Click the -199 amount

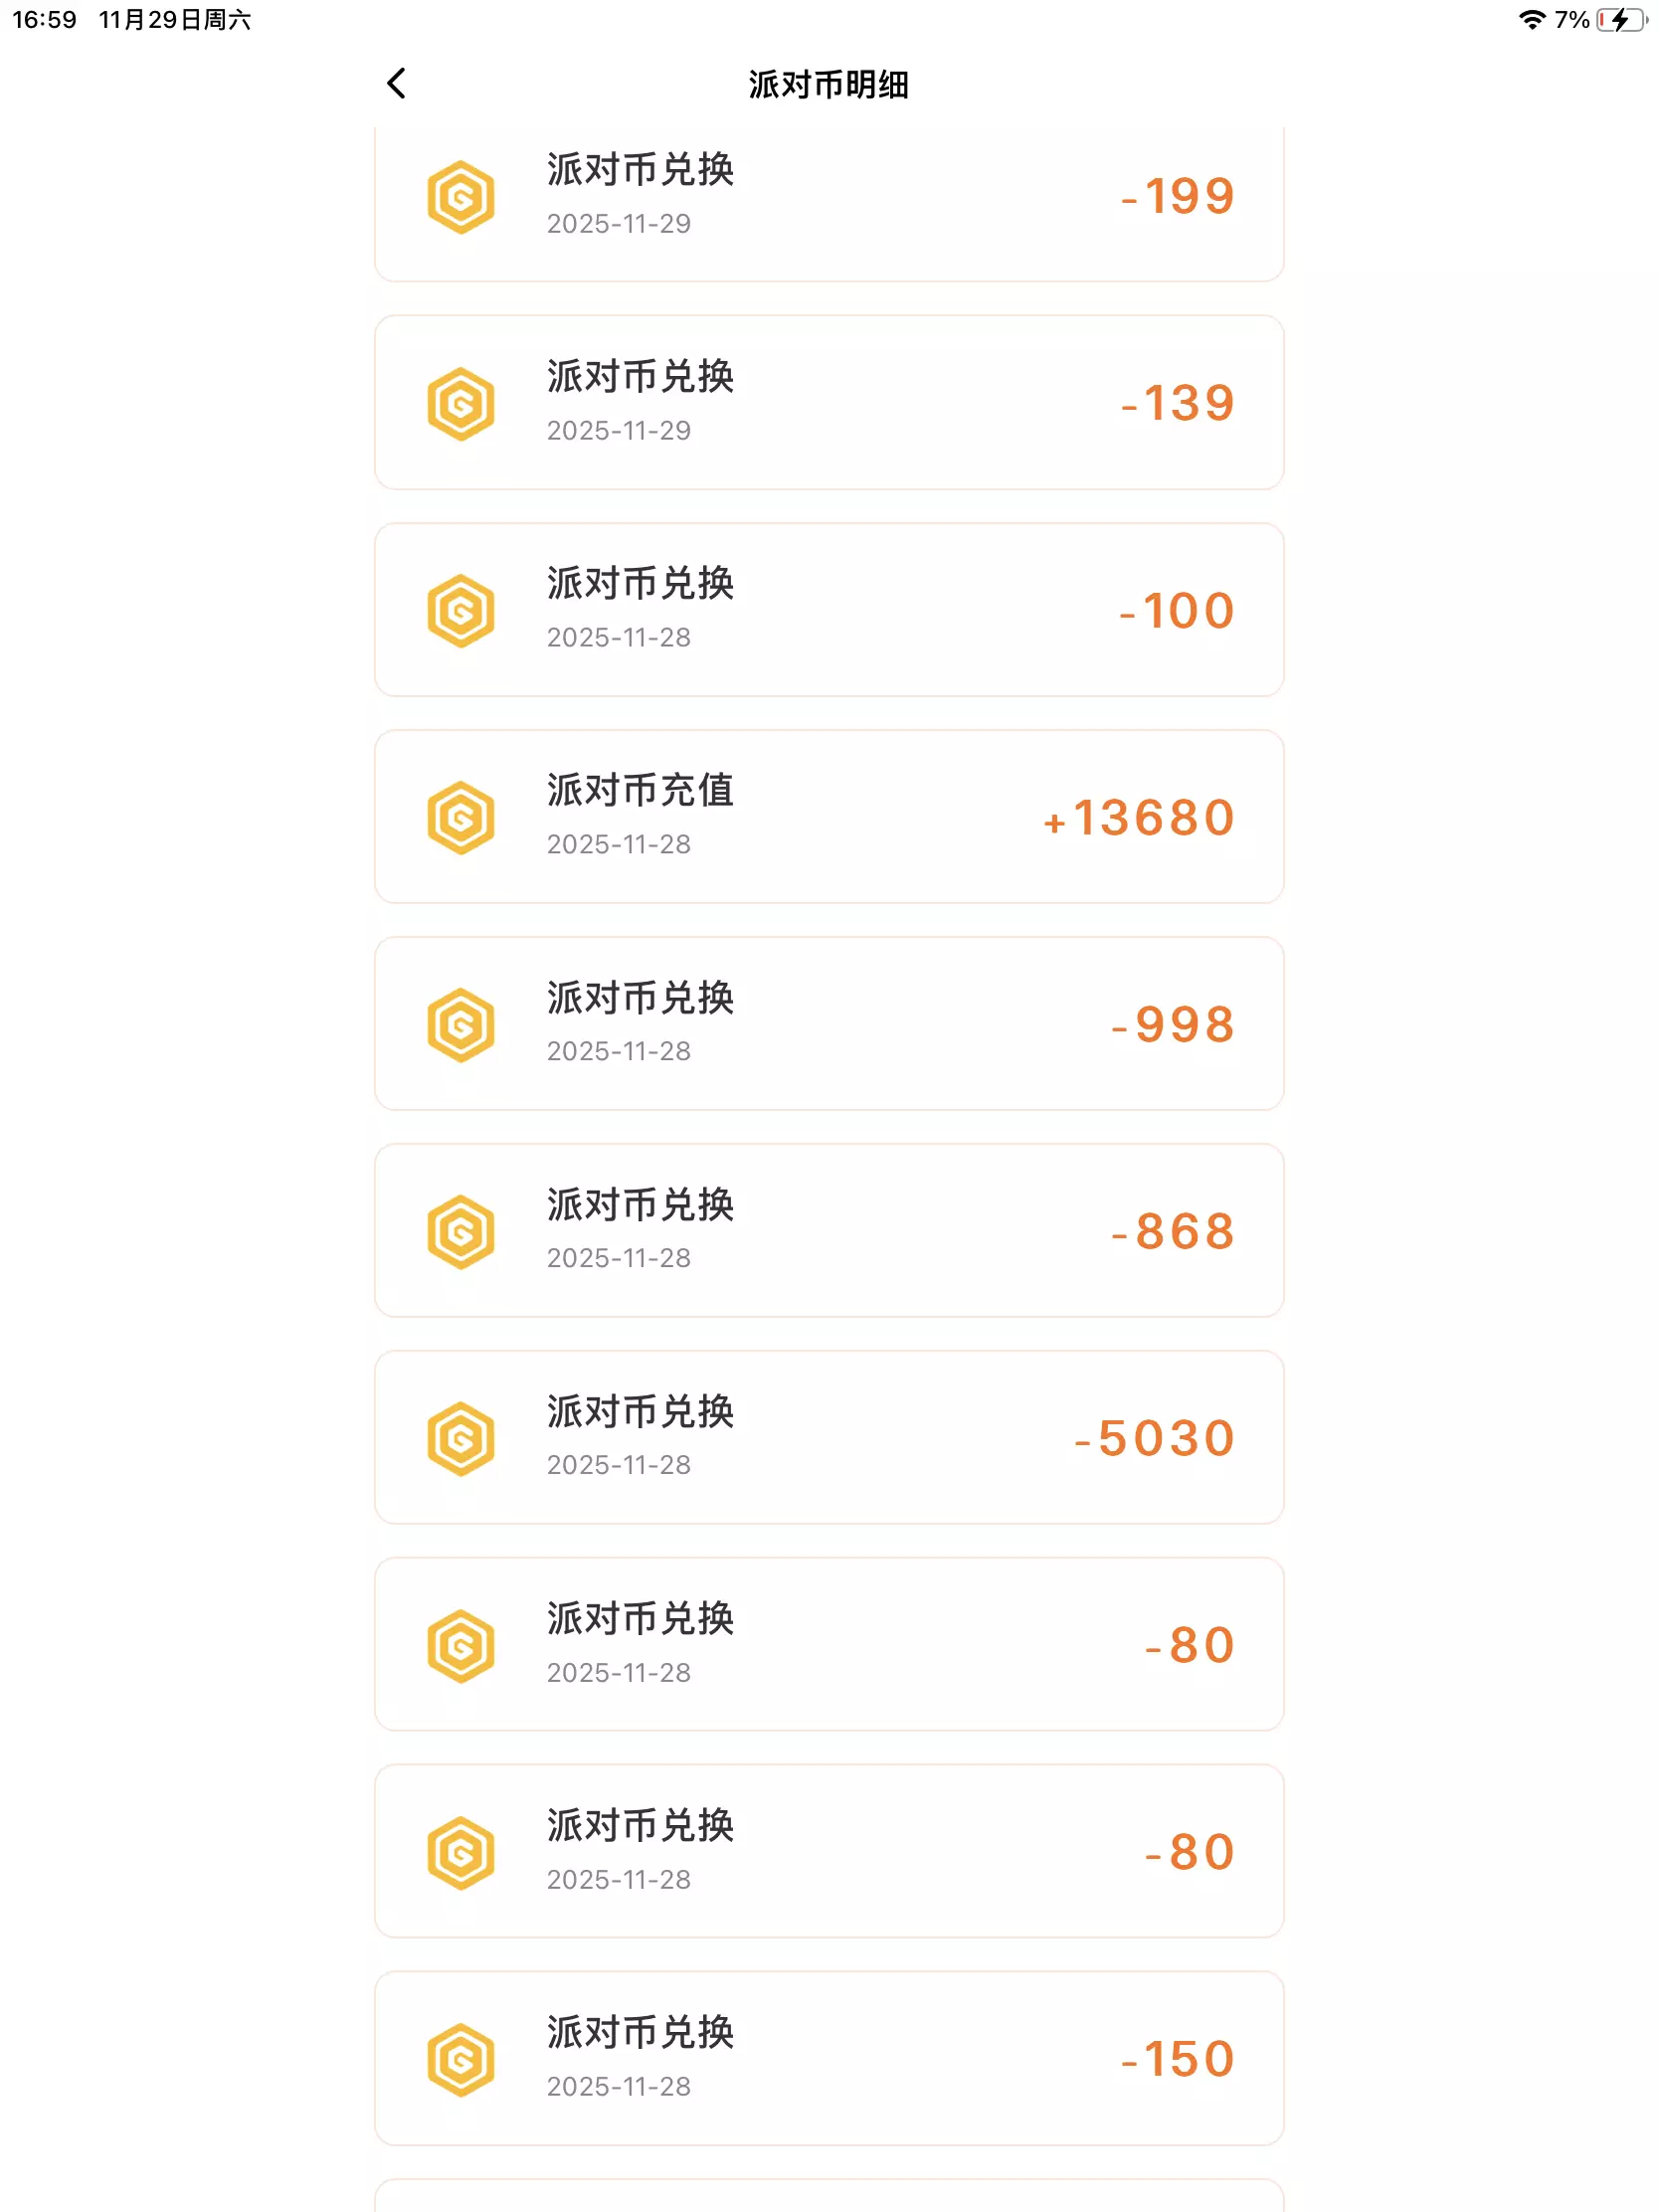(1177, 197)
